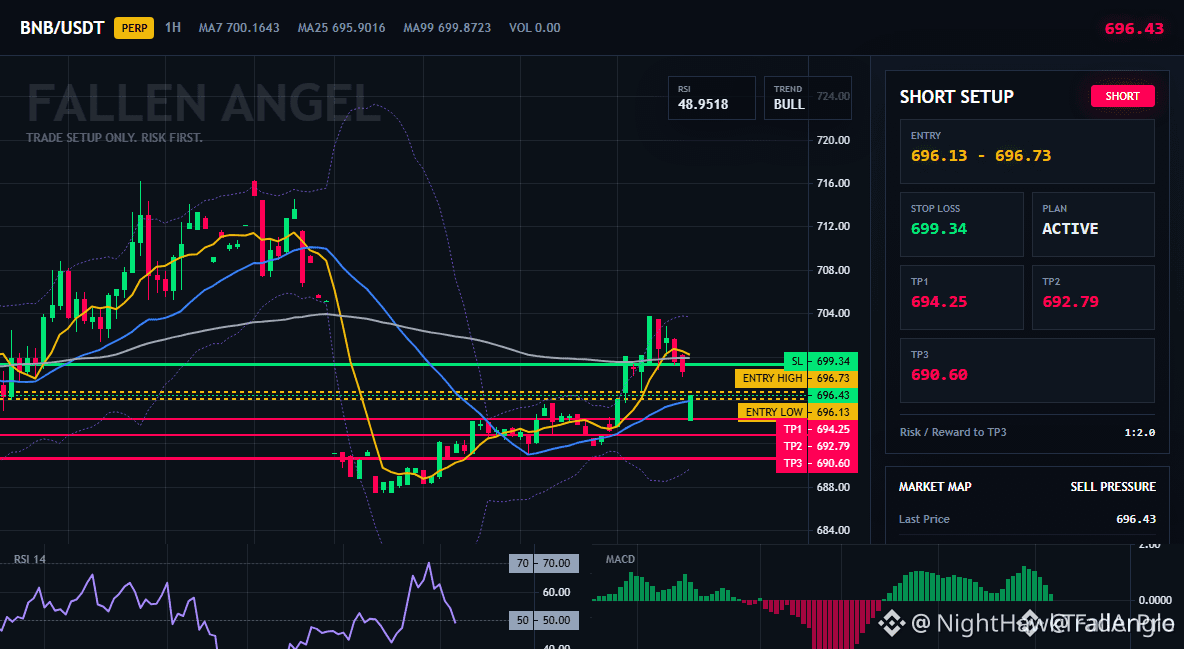Click the RSI 50 level tag
The width and height of the screenshot is (1184, 649).
tap(544, 620)
